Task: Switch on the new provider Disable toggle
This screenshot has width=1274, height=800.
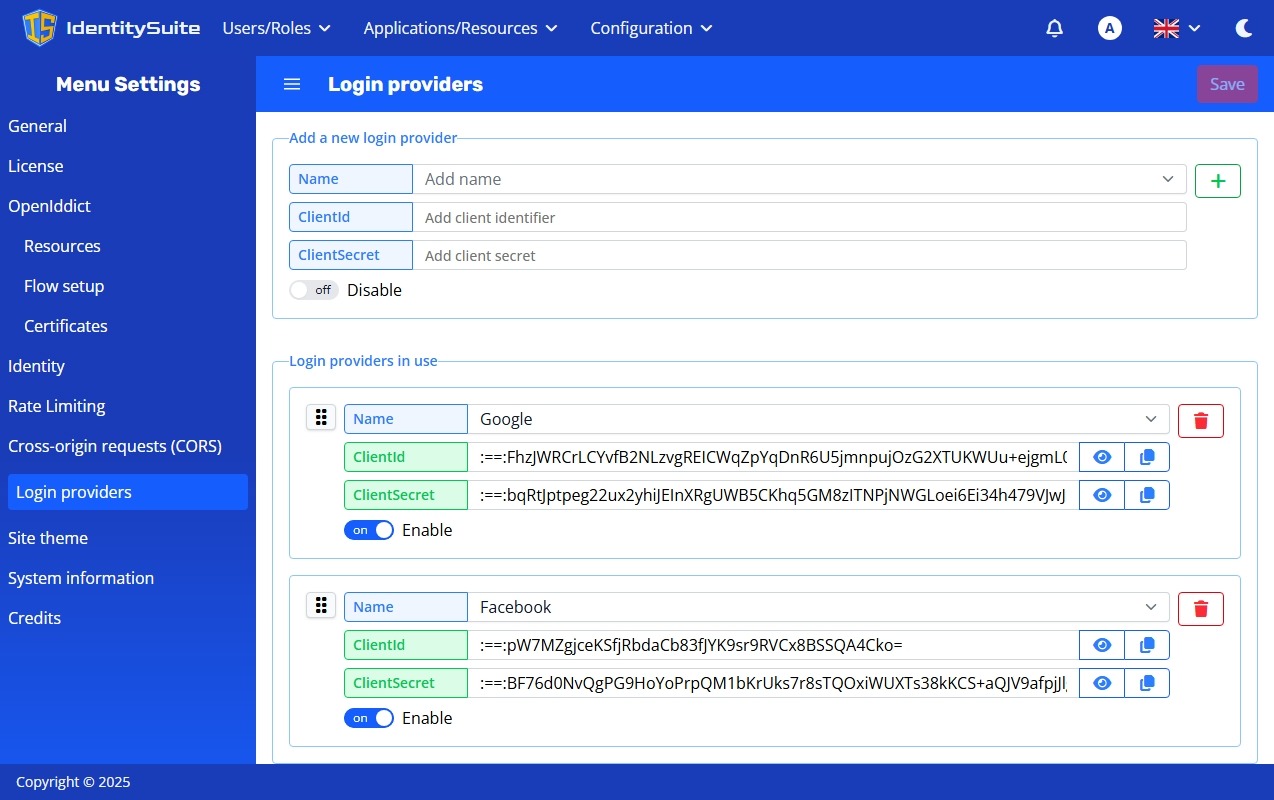Action: (314, 290)
